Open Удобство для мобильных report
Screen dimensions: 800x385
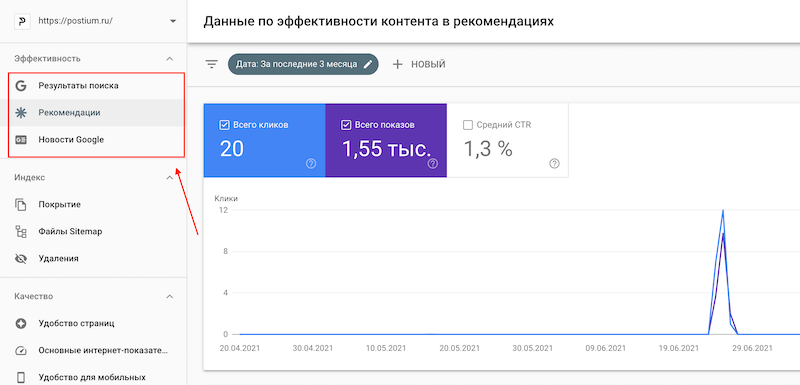[x=92, y=378]
